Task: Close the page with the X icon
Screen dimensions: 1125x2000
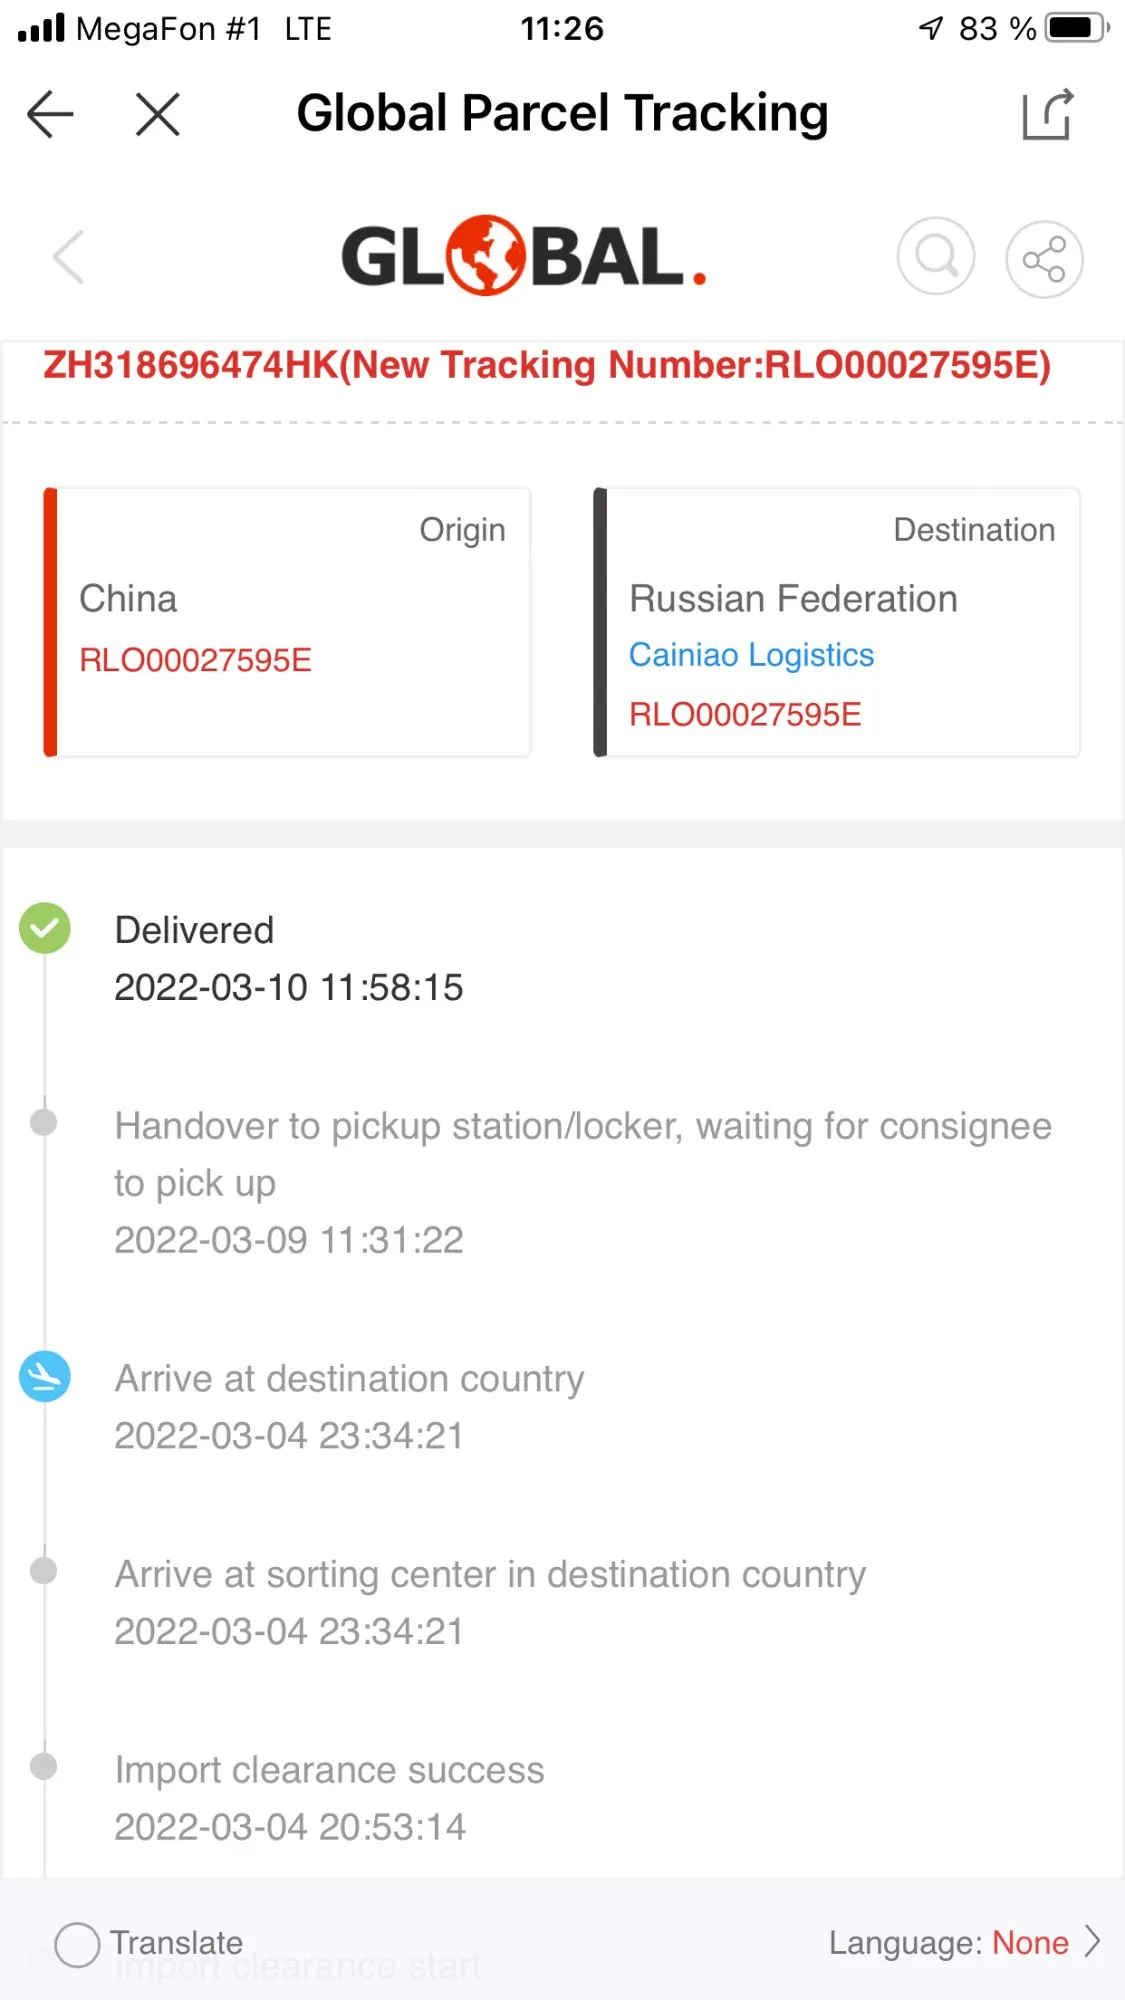Action: click(157, 114)
